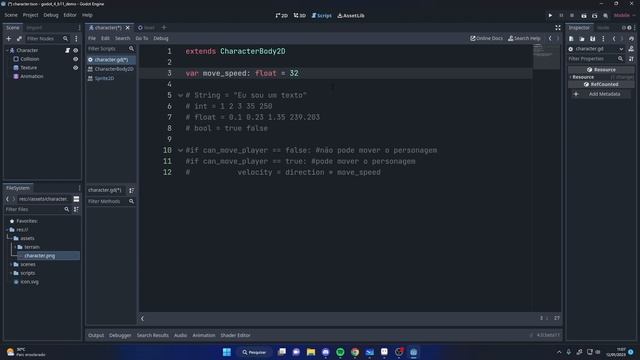Click the Add Metadata button

(600, 94)
